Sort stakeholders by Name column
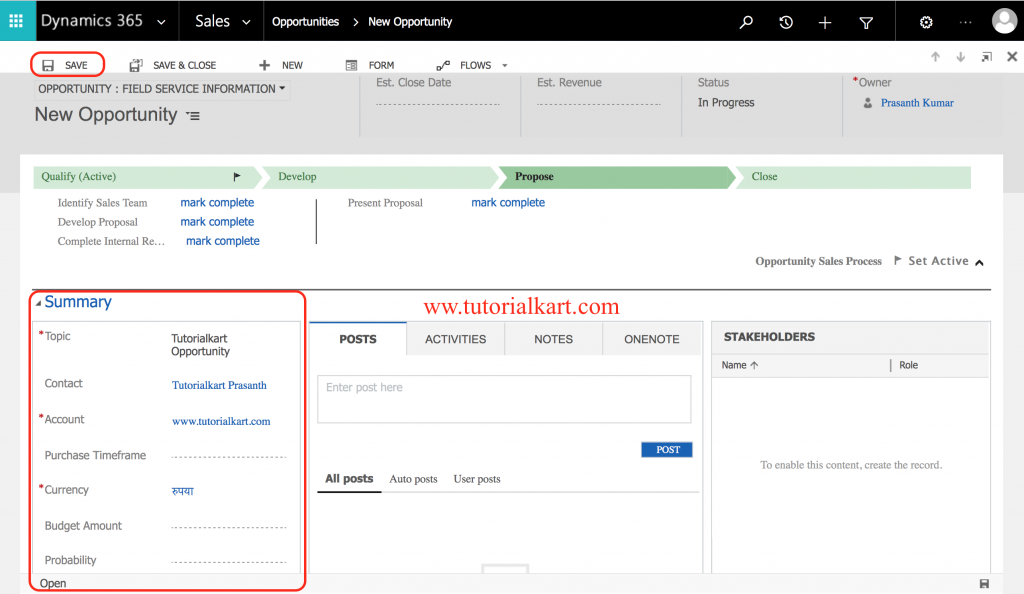The image size is (1024, 594). [x=740, y=365]
